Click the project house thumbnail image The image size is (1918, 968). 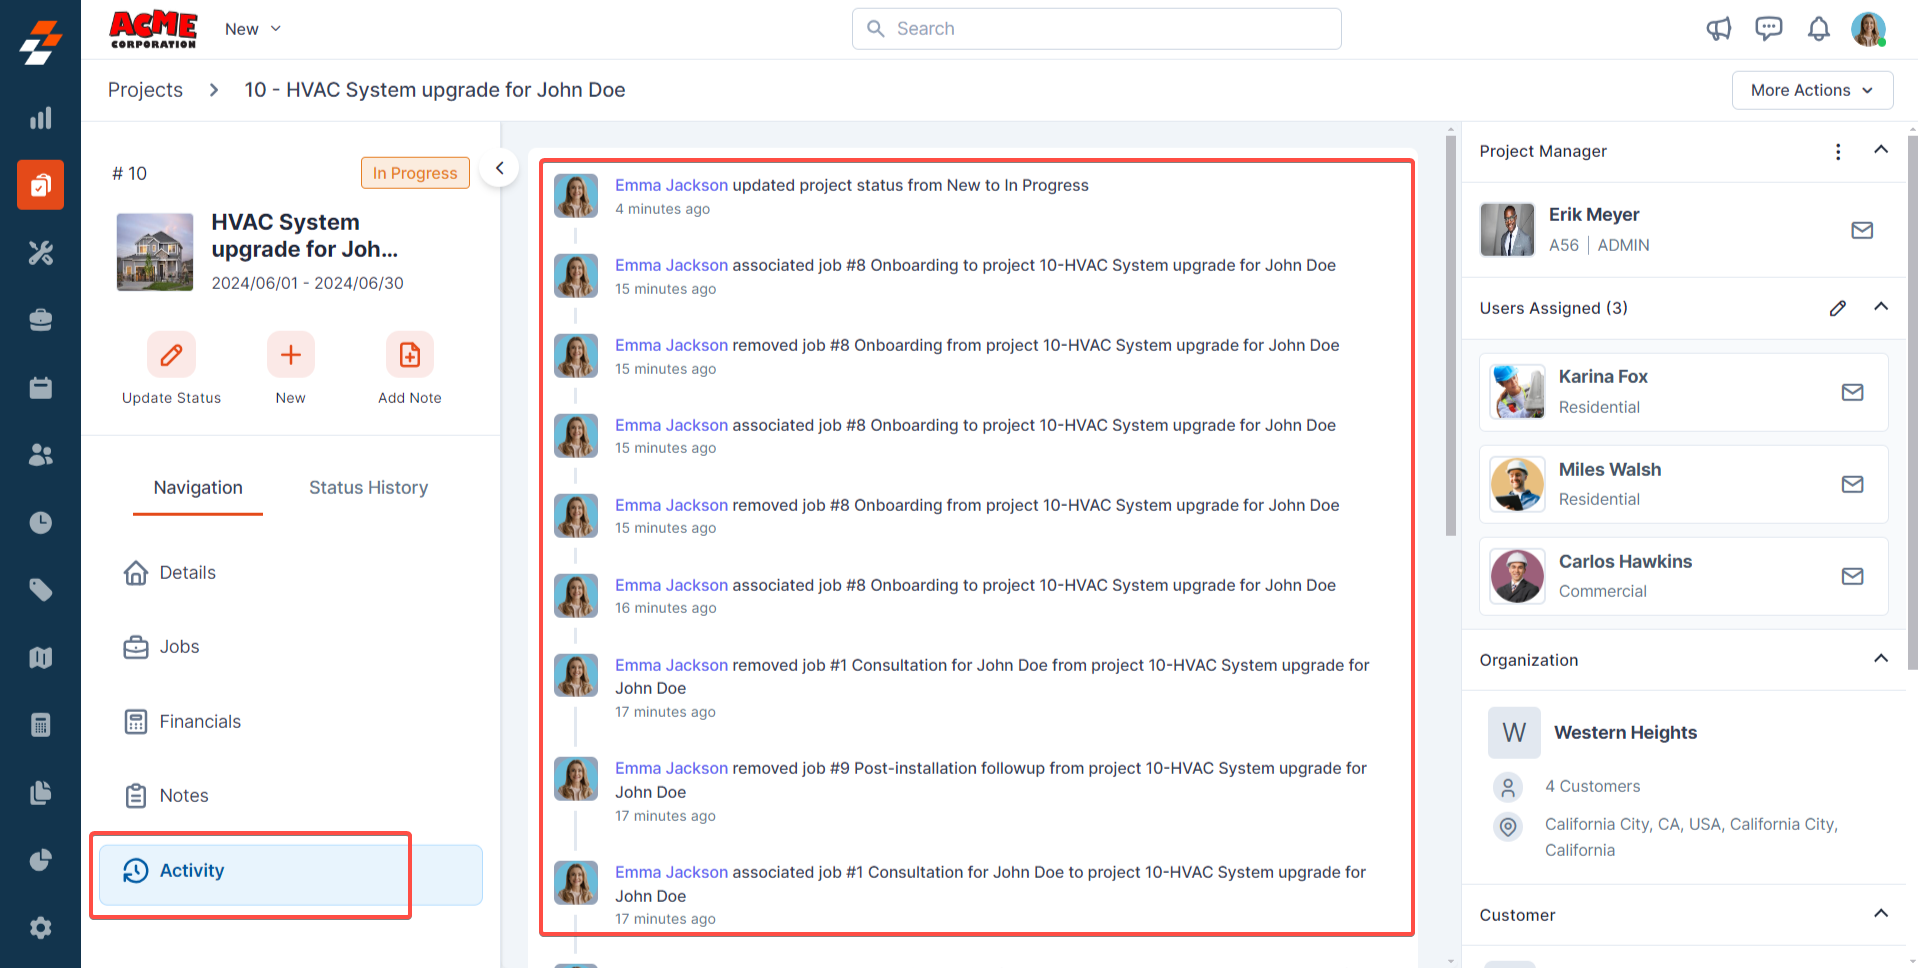coord(155,252)
